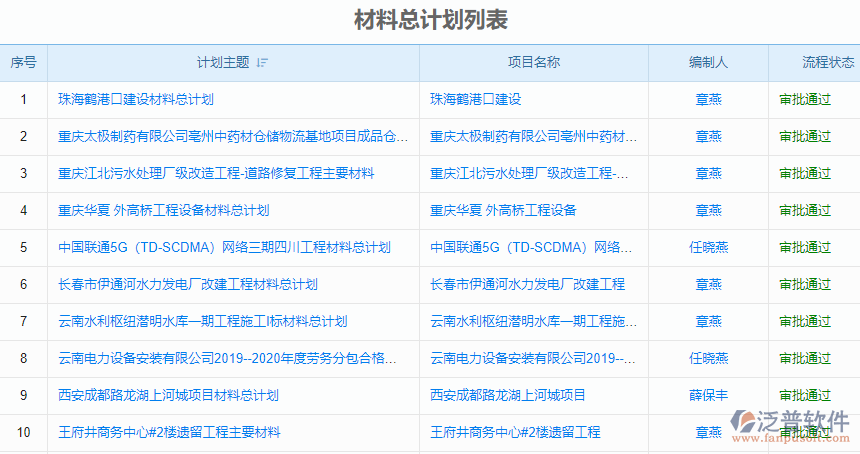Open plan 重庆华夏 外高桥工程设备材料总计划
Viewport: 860px width, 454px height.
click(163, 211)
